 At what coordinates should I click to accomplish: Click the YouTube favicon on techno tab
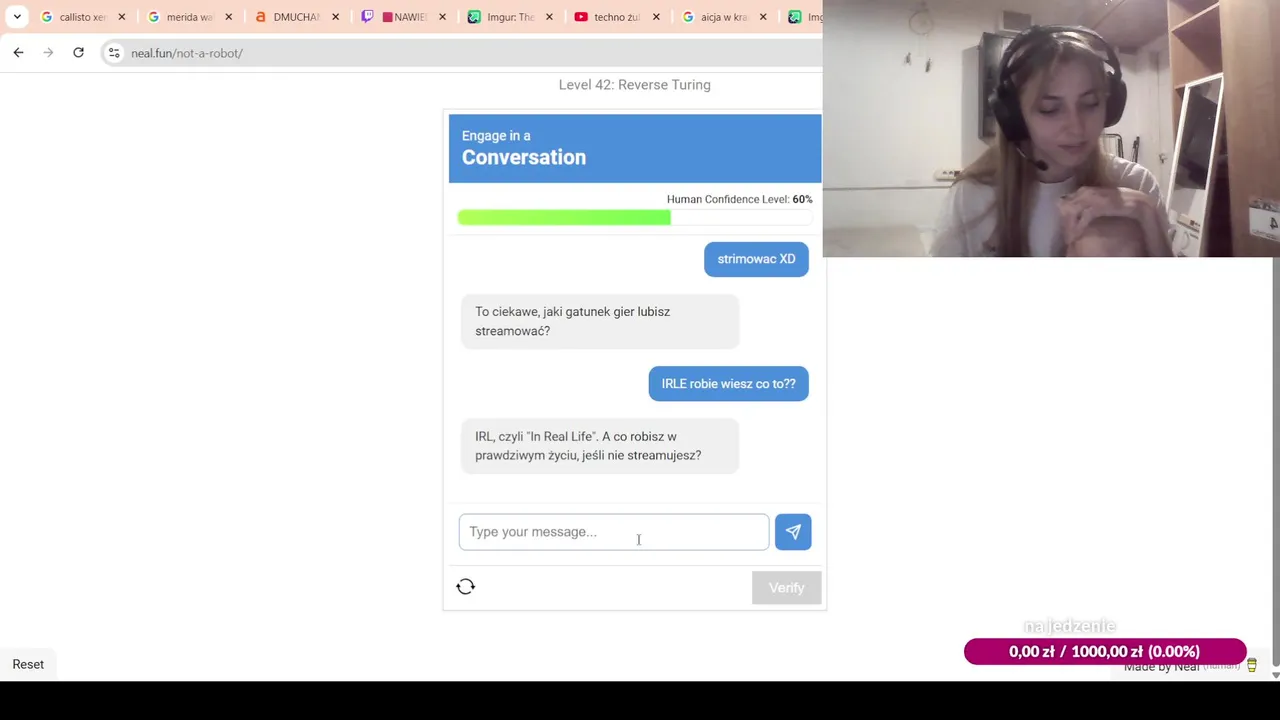pyautogui.click(x=581, y=17)
